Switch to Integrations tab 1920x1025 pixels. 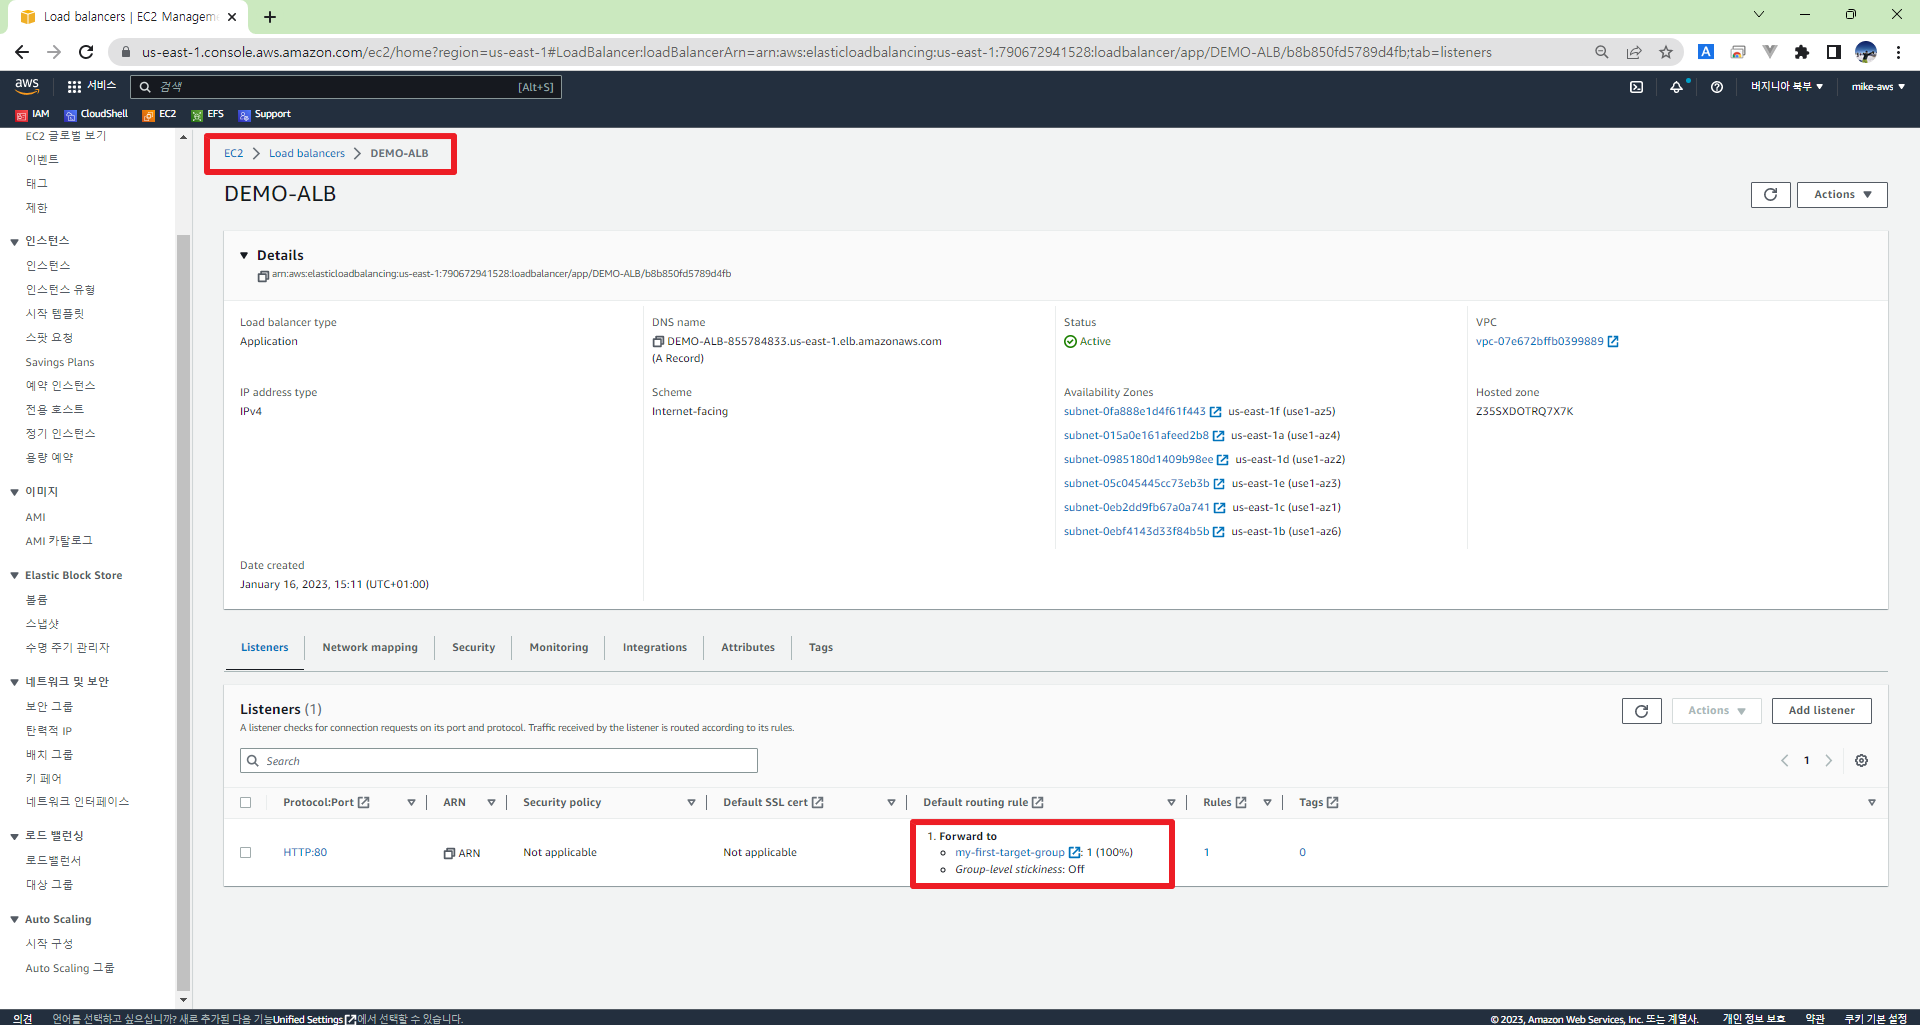[x=655, y=648]
